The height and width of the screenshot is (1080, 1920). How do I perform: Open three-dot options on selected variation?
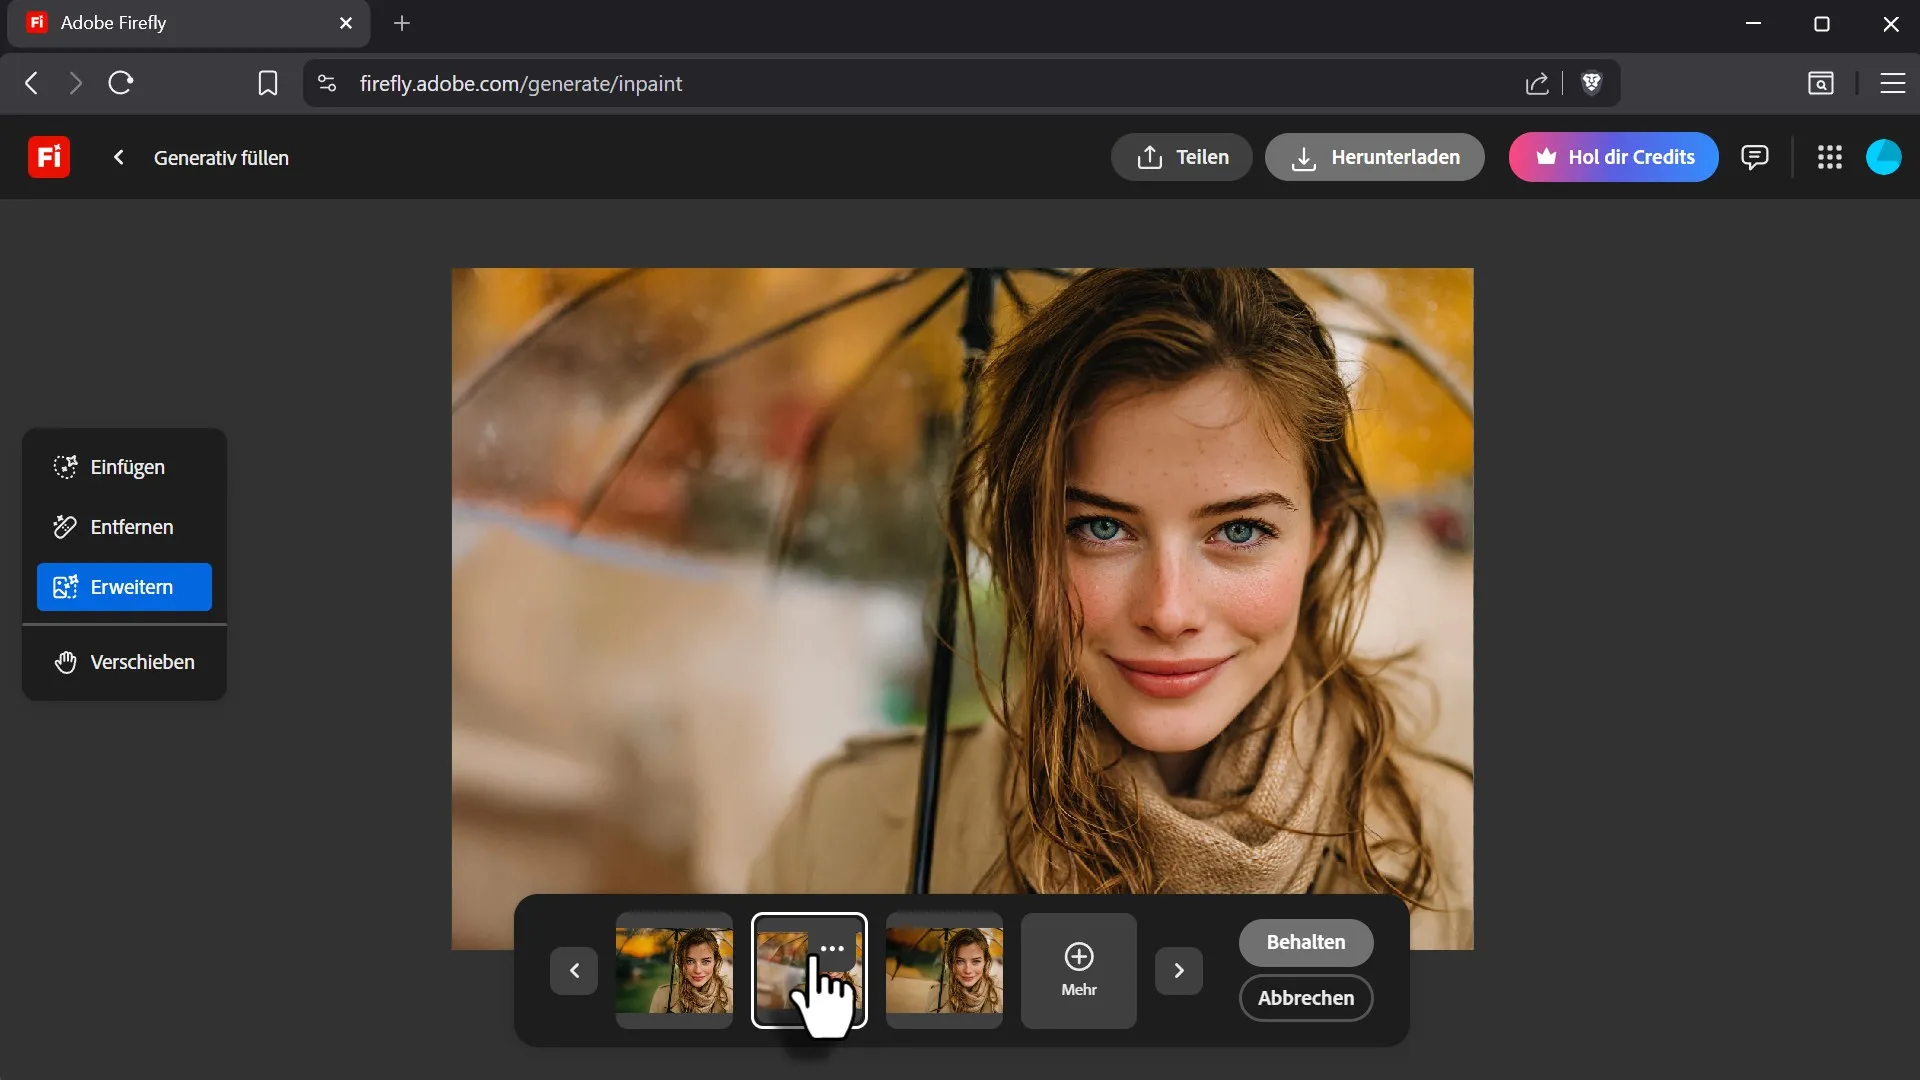pyautogui.click(x=832, y=948)
